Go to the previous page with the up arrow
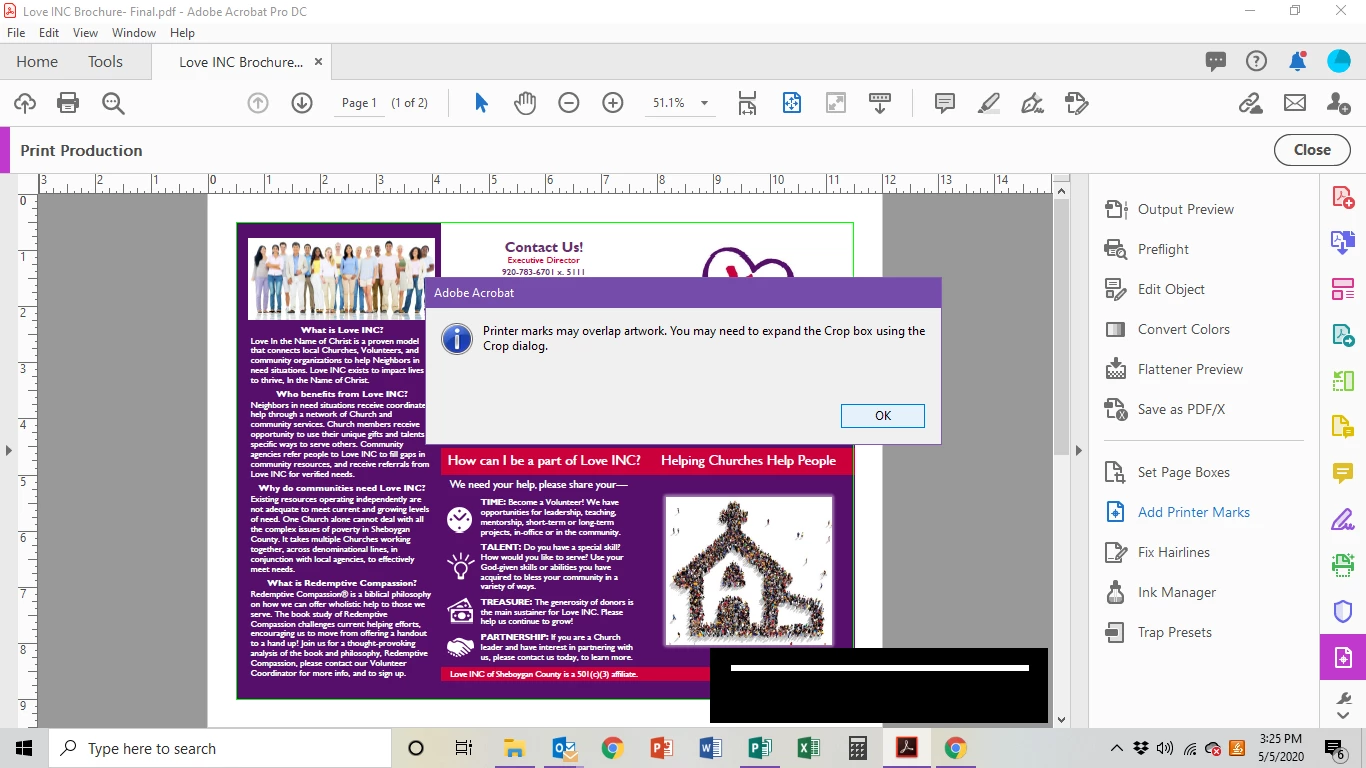The height and width of the screenshot is (768, 1366). pyautogui.click(x=258, y=103)
